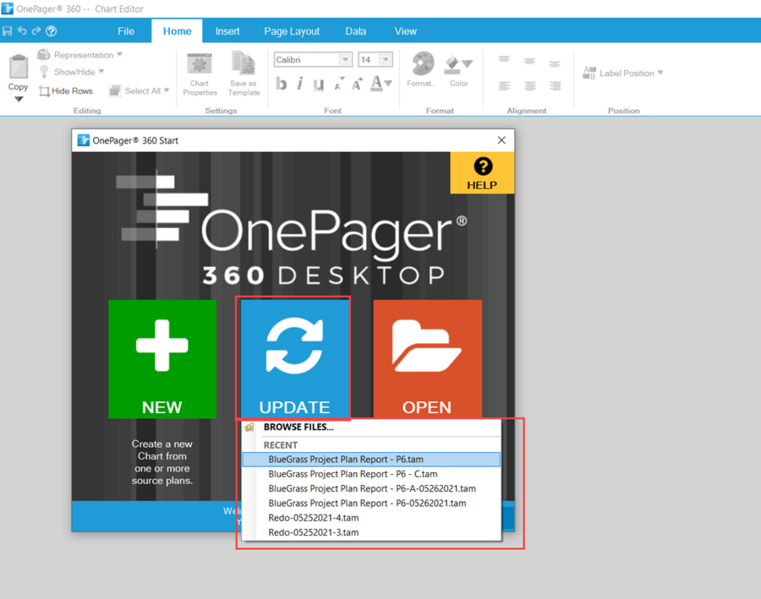Align text to top left
The height and width of the screenshot is (599, 761).
504,60
